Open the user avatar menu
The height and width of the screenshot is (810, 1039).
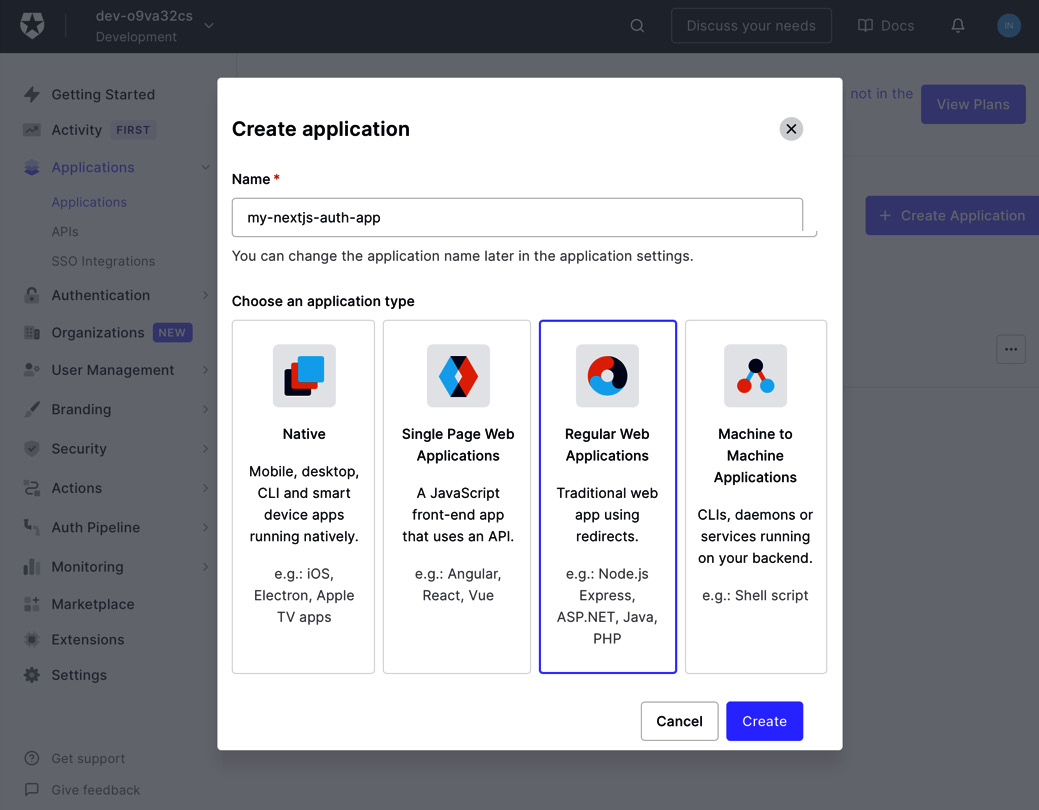(1008, 26)
